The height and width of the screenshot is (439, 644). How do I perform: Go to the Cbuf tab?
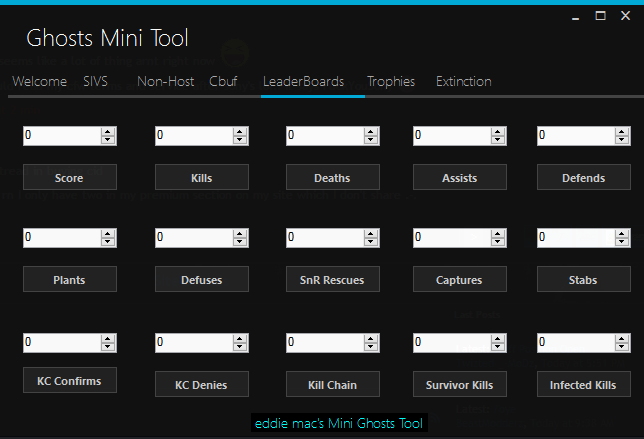point(223,81)
